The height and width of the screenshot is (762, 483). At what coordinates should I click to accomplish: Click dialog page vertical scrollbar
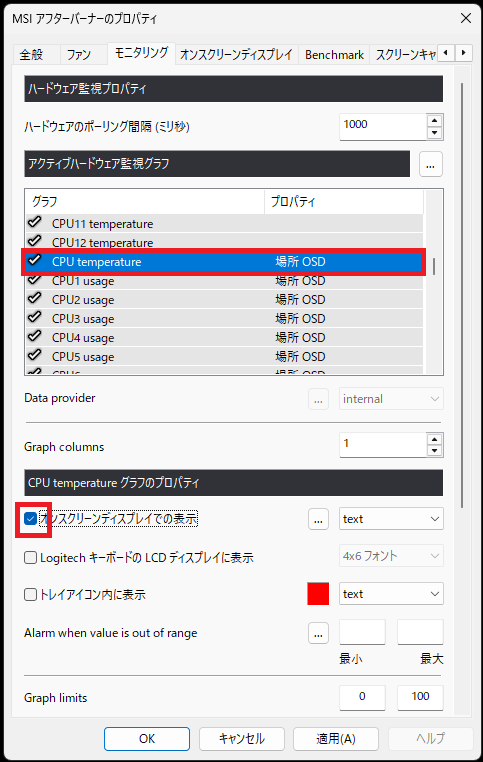[x=462, y=295]
